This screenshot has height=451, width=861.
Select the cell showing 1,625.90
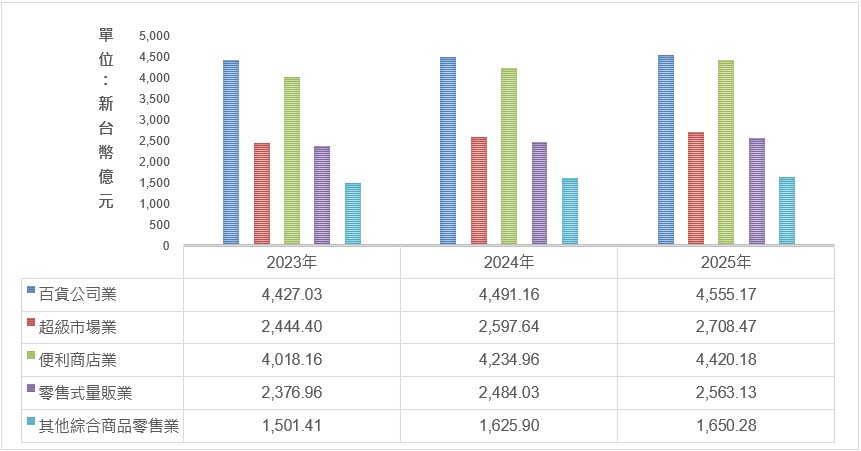508,426
